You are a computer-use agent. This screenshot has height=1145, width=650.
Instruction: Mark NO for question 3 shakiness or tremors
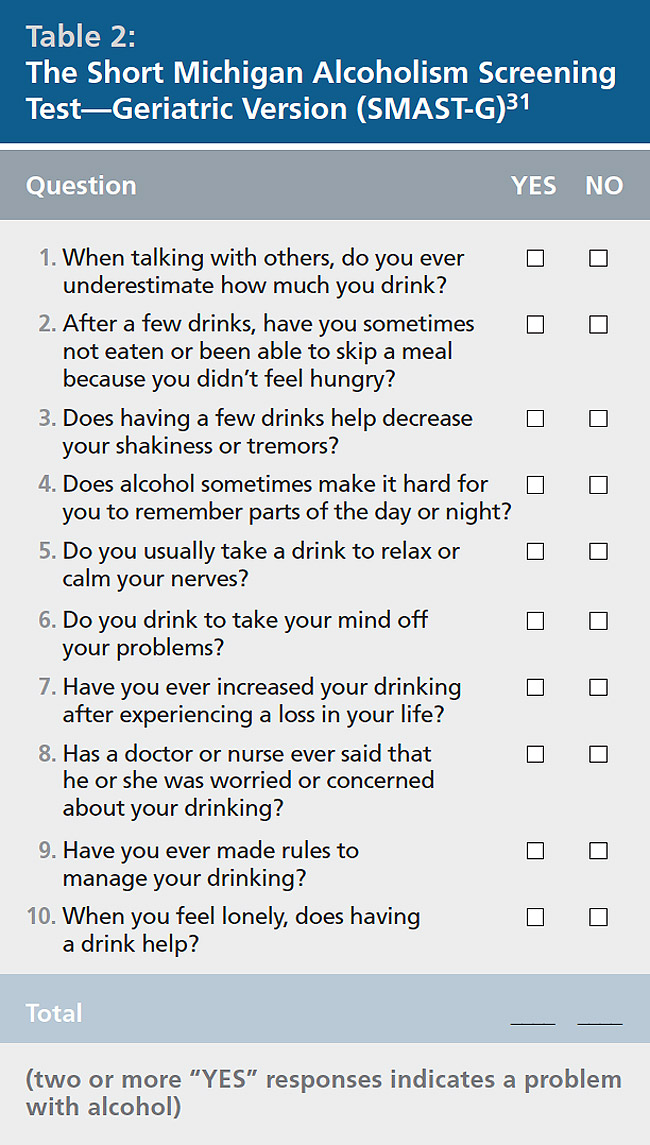pyautogui.click(x=598, y=418)
